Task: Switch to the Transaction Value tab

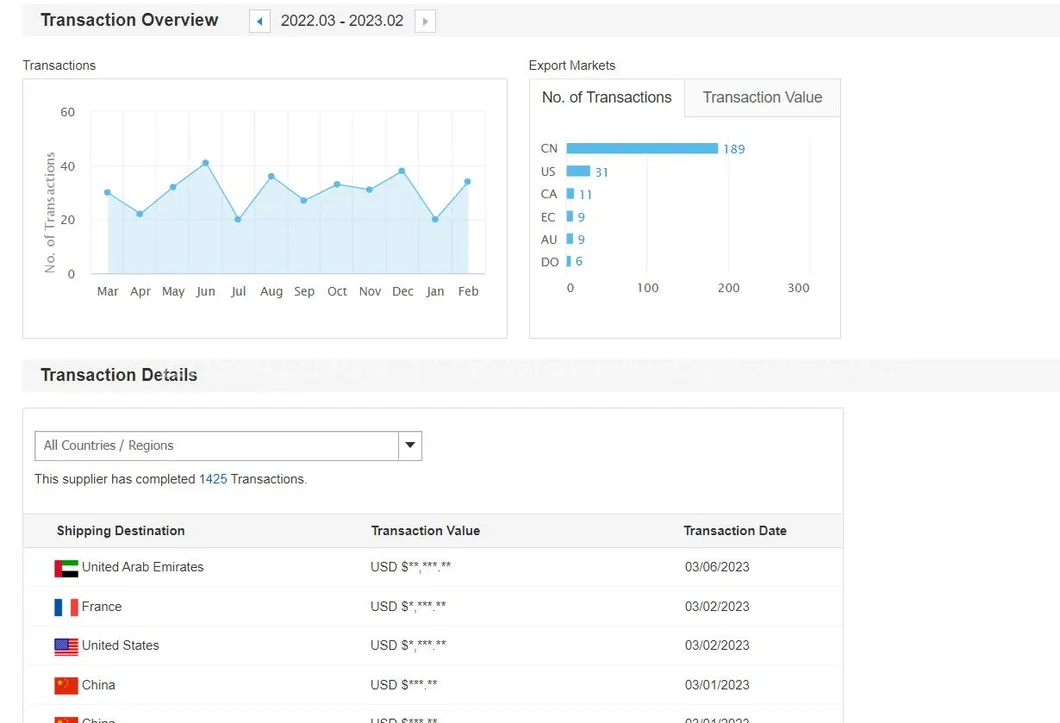Action: (762, 98)
